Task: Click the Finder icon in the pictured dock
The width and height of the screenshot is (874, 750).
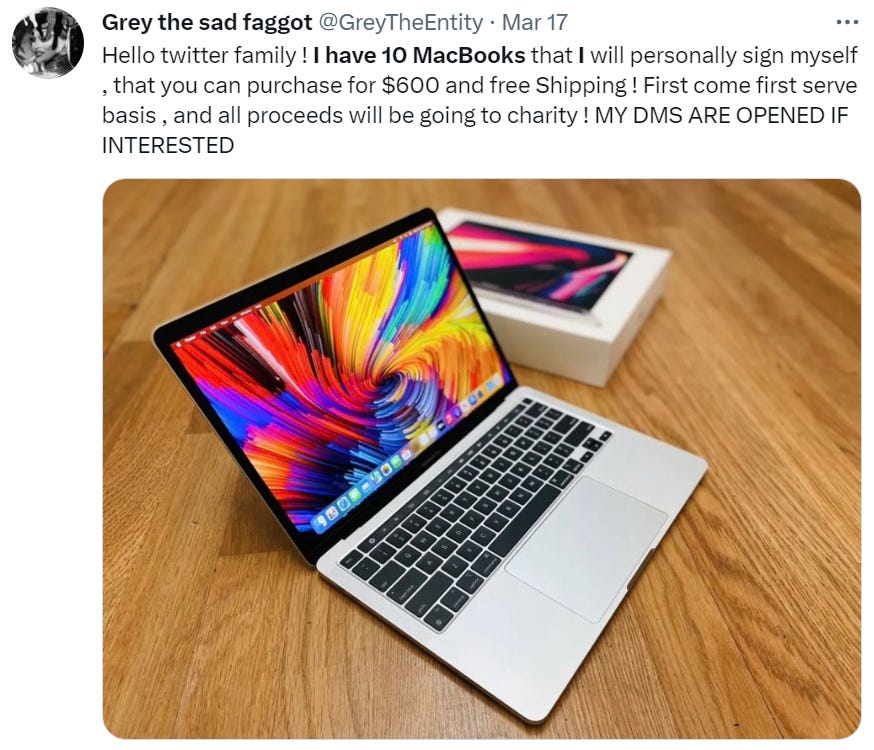Action: [x=322, y=520]
